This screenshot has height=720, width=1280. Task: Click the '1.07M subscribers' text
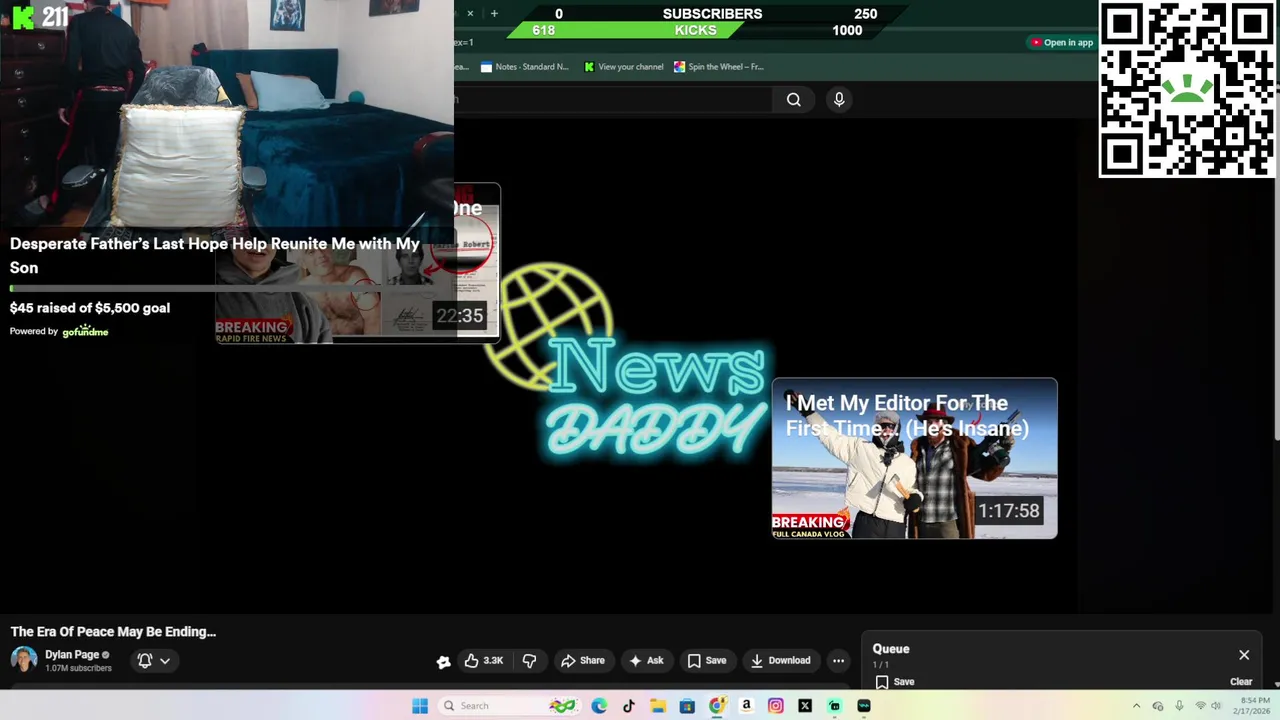coord(78,668)
